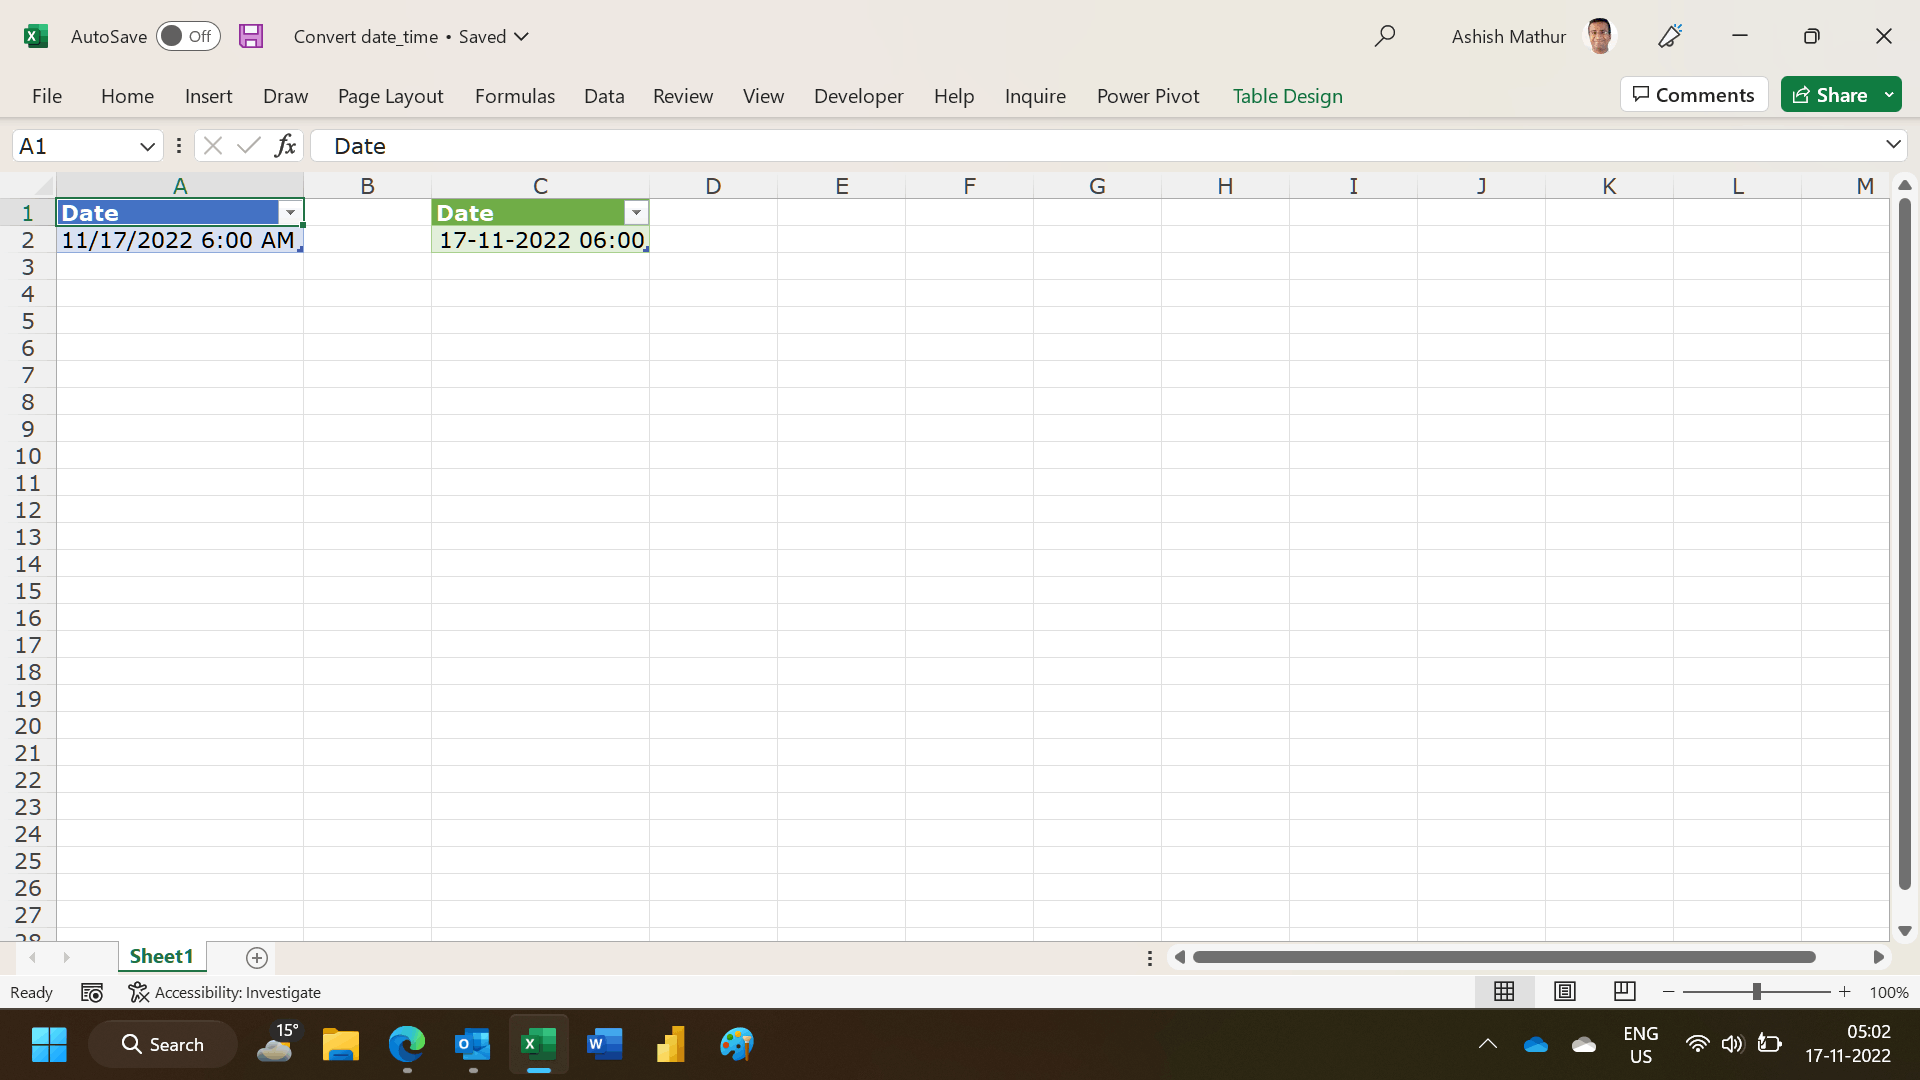The height and width of the screenshot is (1080, 1920).
Task: Open the Share button dropdown arrow
Action: click(x=1889, y=95)
